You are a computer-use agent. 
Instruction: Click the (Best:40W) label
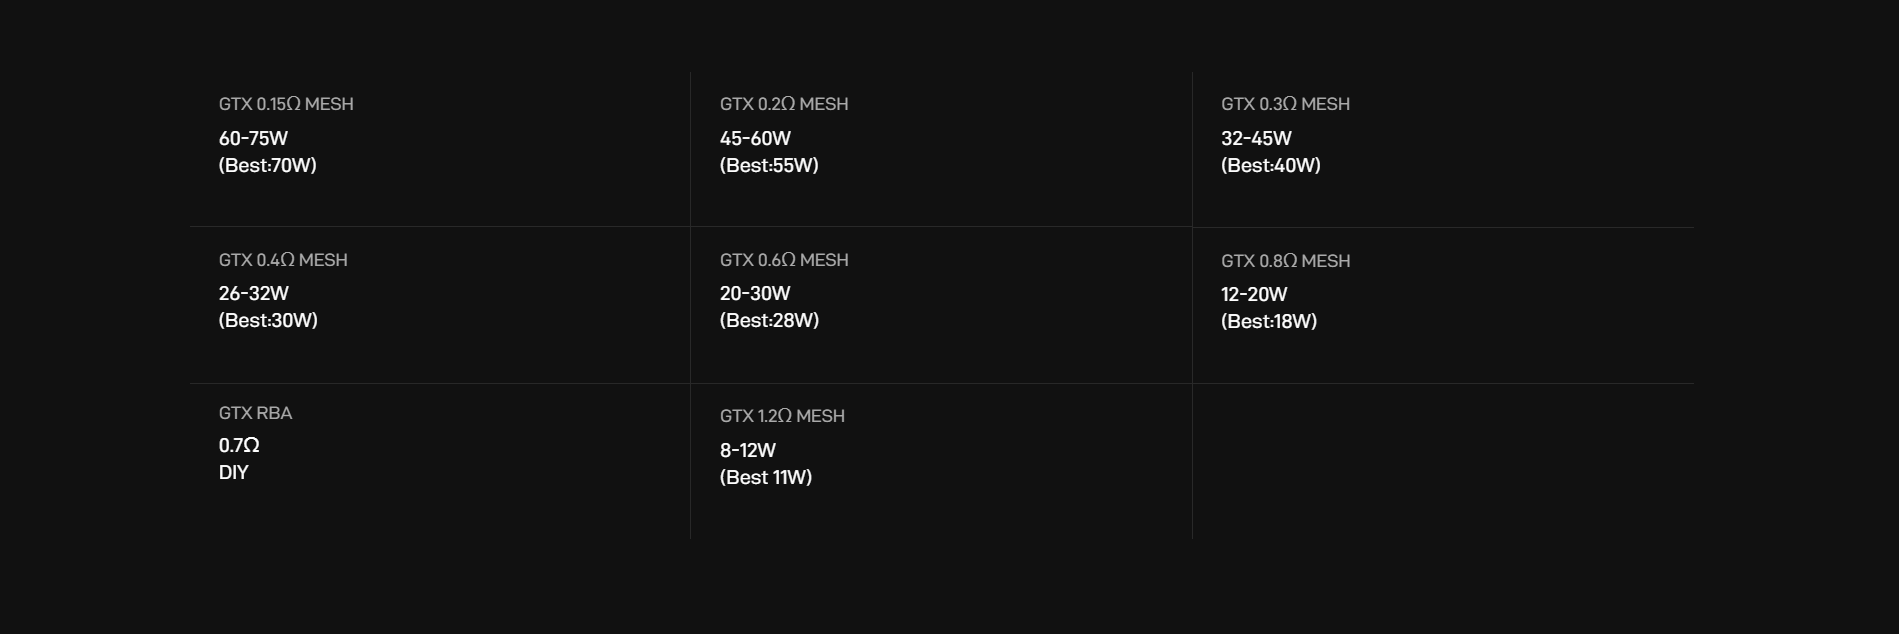tap(1271, 166)
